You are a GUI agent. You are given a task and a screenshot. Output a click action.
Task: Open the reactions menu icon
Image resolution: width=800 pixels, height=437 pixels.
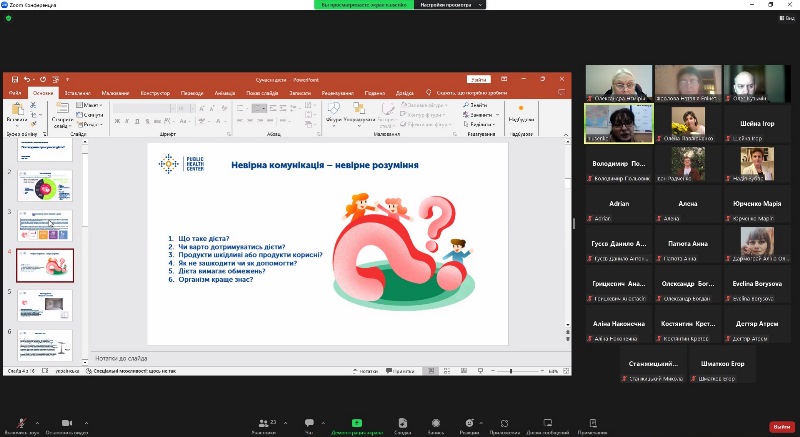[x=469, y=423]
